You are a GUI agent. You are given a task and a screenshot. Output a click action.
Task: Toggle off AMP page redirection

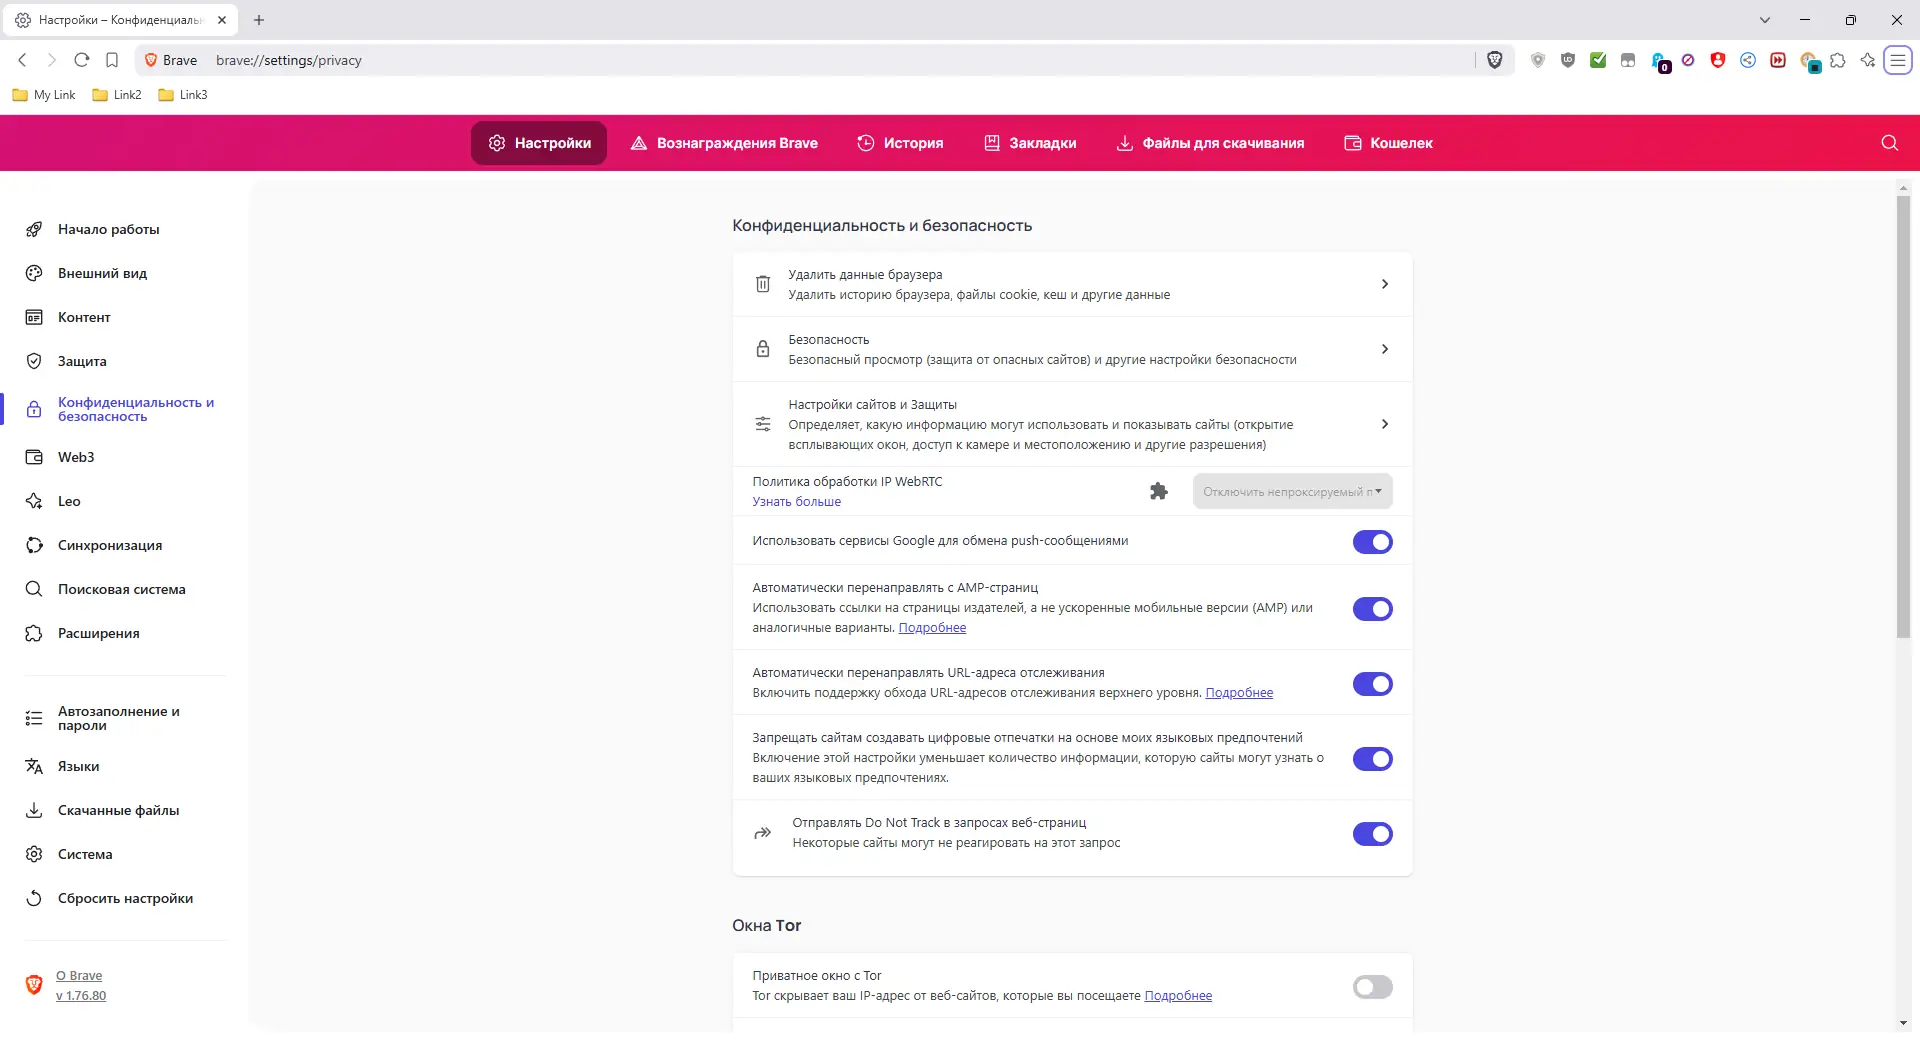(x=1372, y=608)
